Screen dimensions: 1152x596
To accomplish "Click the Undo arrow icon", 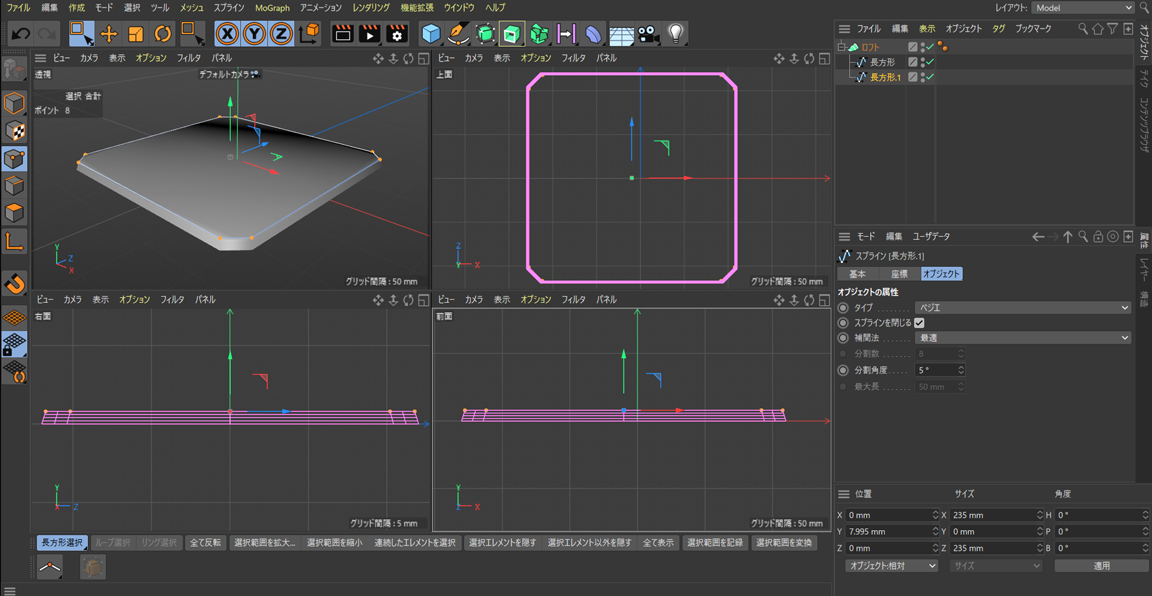I will (x=20, y=34).
